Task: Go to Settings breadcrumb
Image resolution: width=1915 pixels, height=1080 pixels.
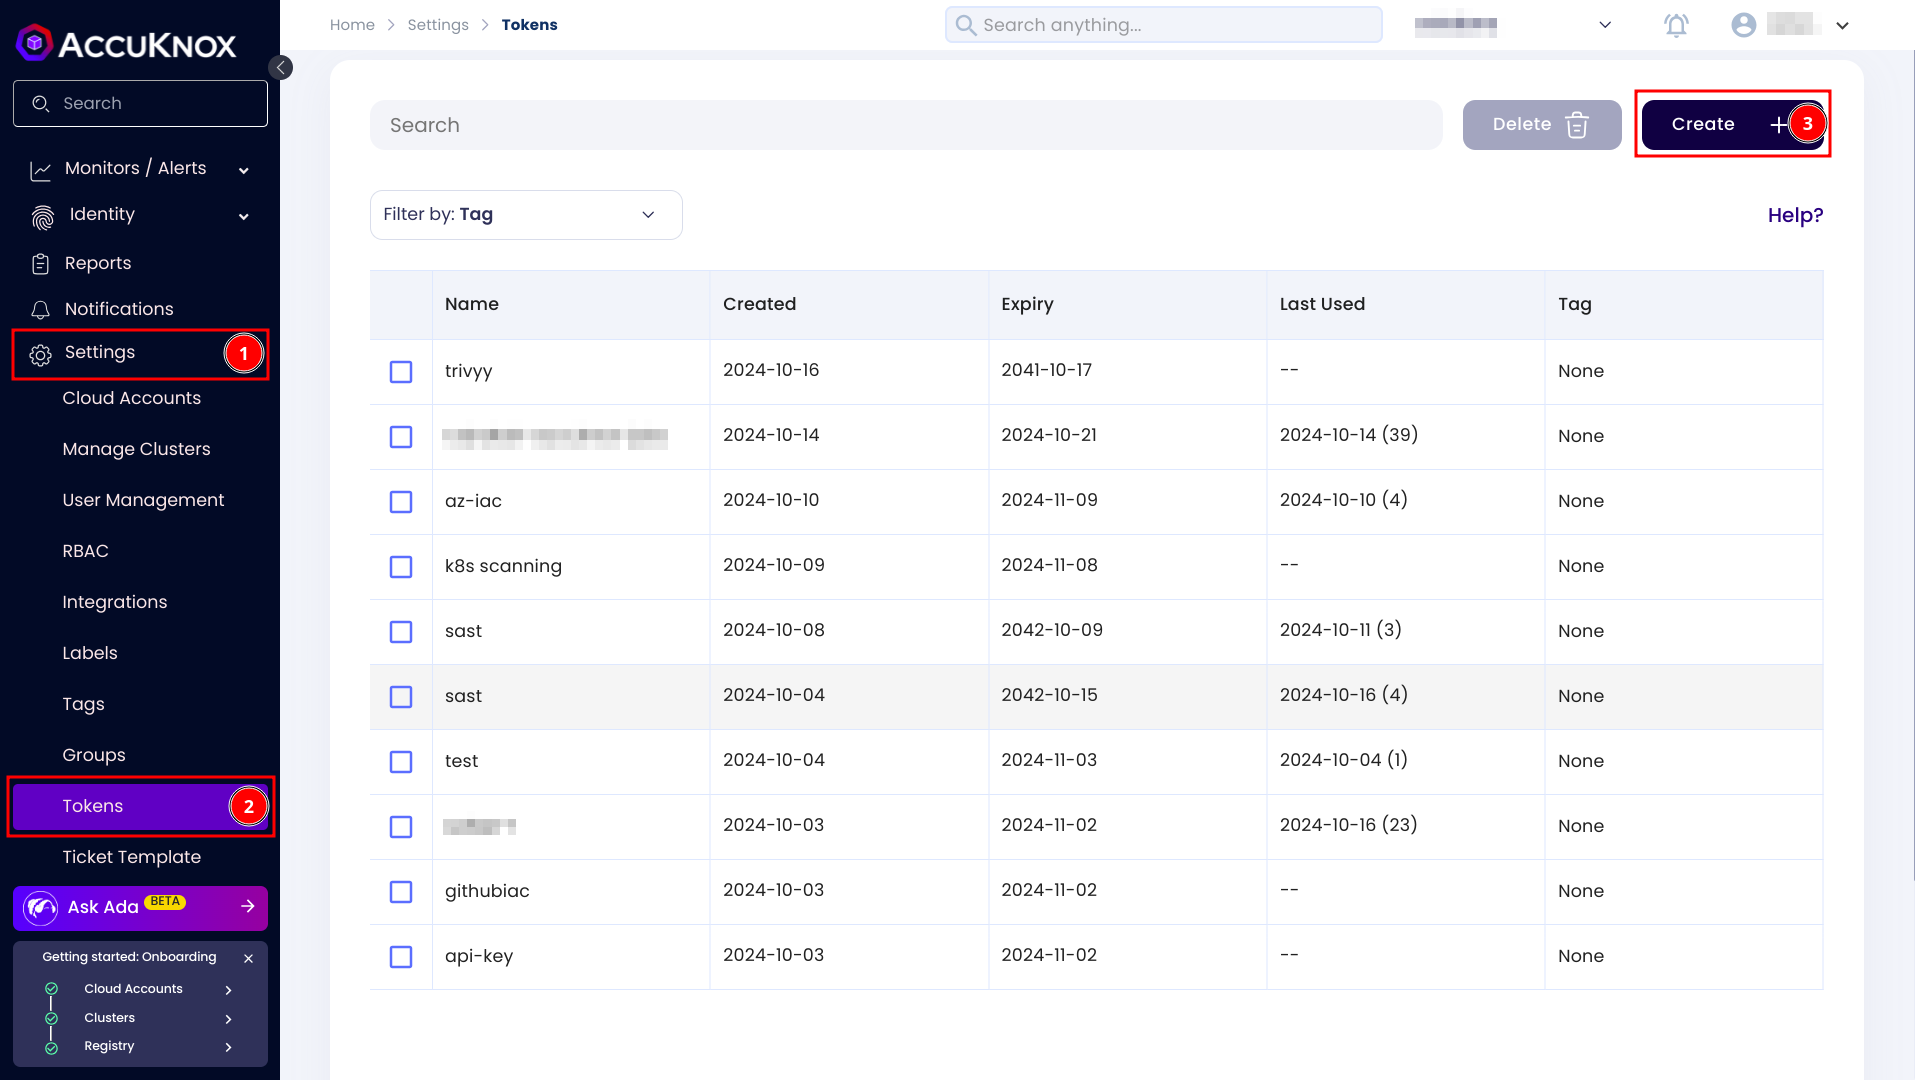Action: [x=437, y=25]
